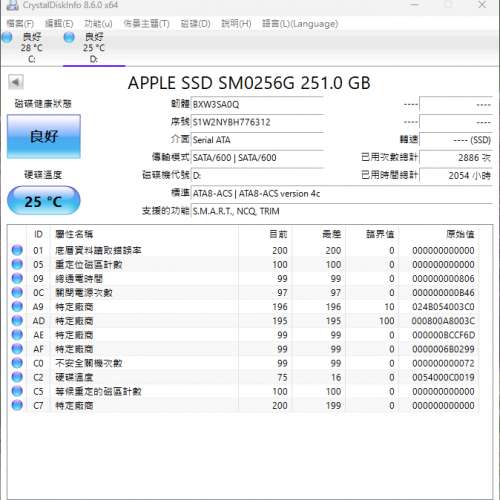The height and width of the screenshot is (500, 500).
Task: Click the firmware field BXW3SA0Q
Action: (257, 105)
